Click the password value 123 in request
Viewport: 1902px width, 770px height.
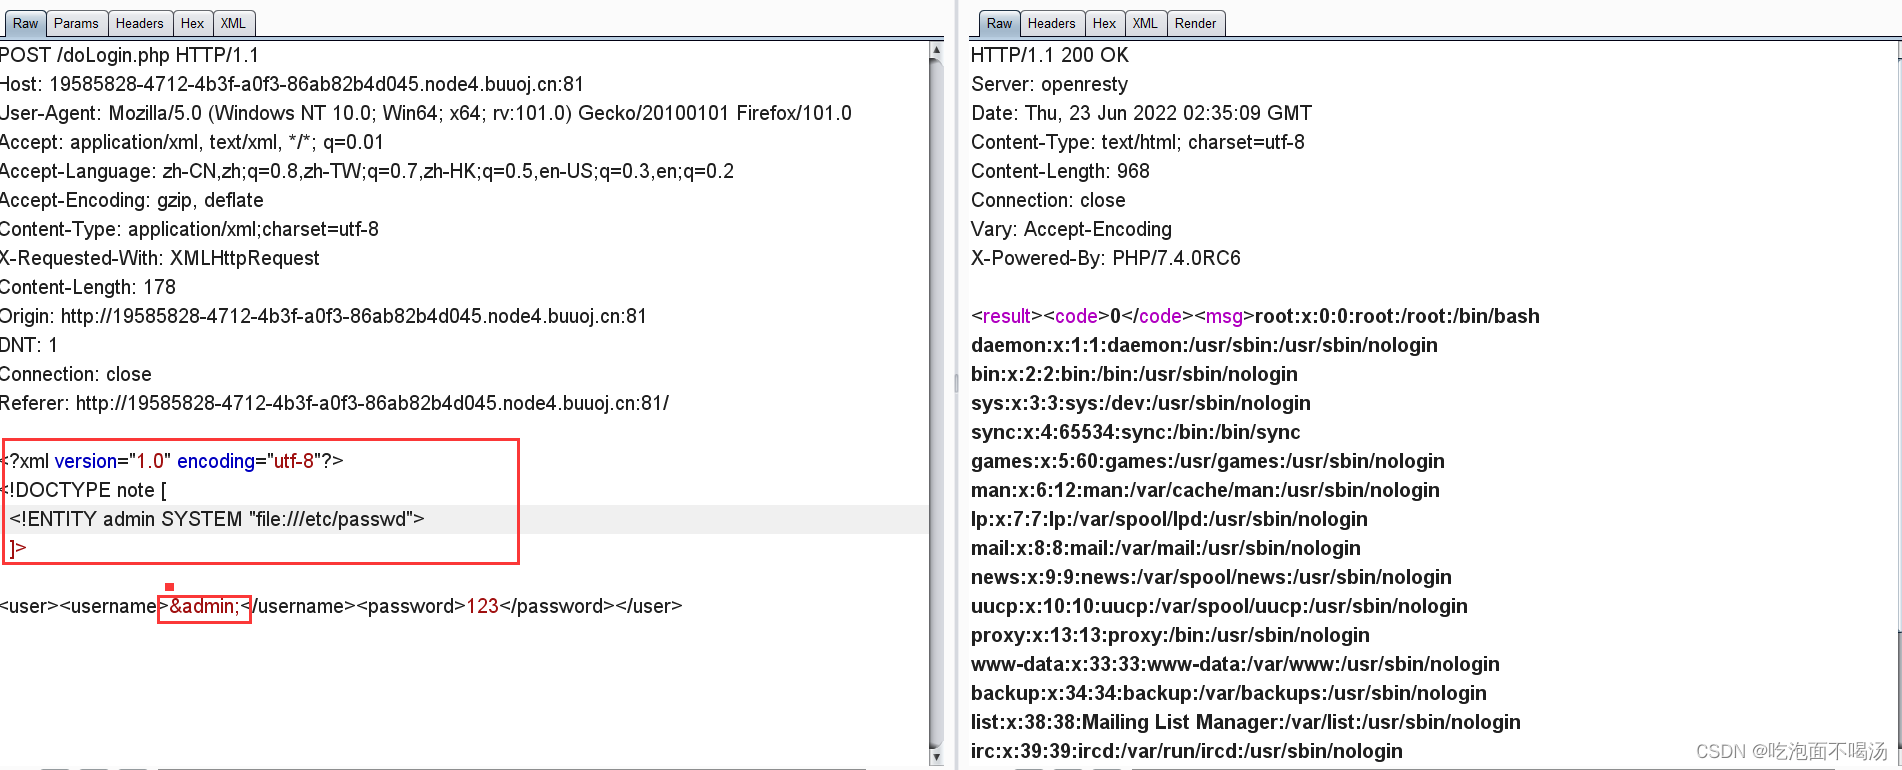pyautogui.click(x=482, y=606)
